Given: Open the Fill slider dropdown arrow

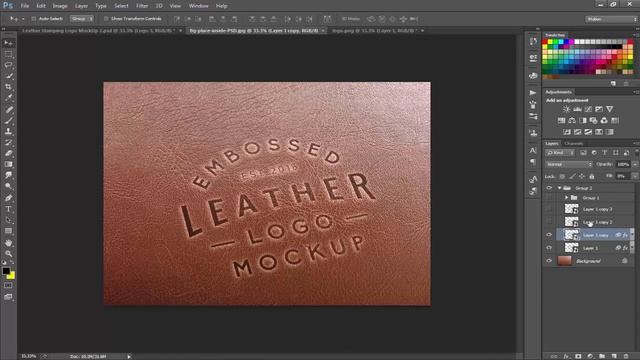Looking at the screenshot, I should pos(635,176).
